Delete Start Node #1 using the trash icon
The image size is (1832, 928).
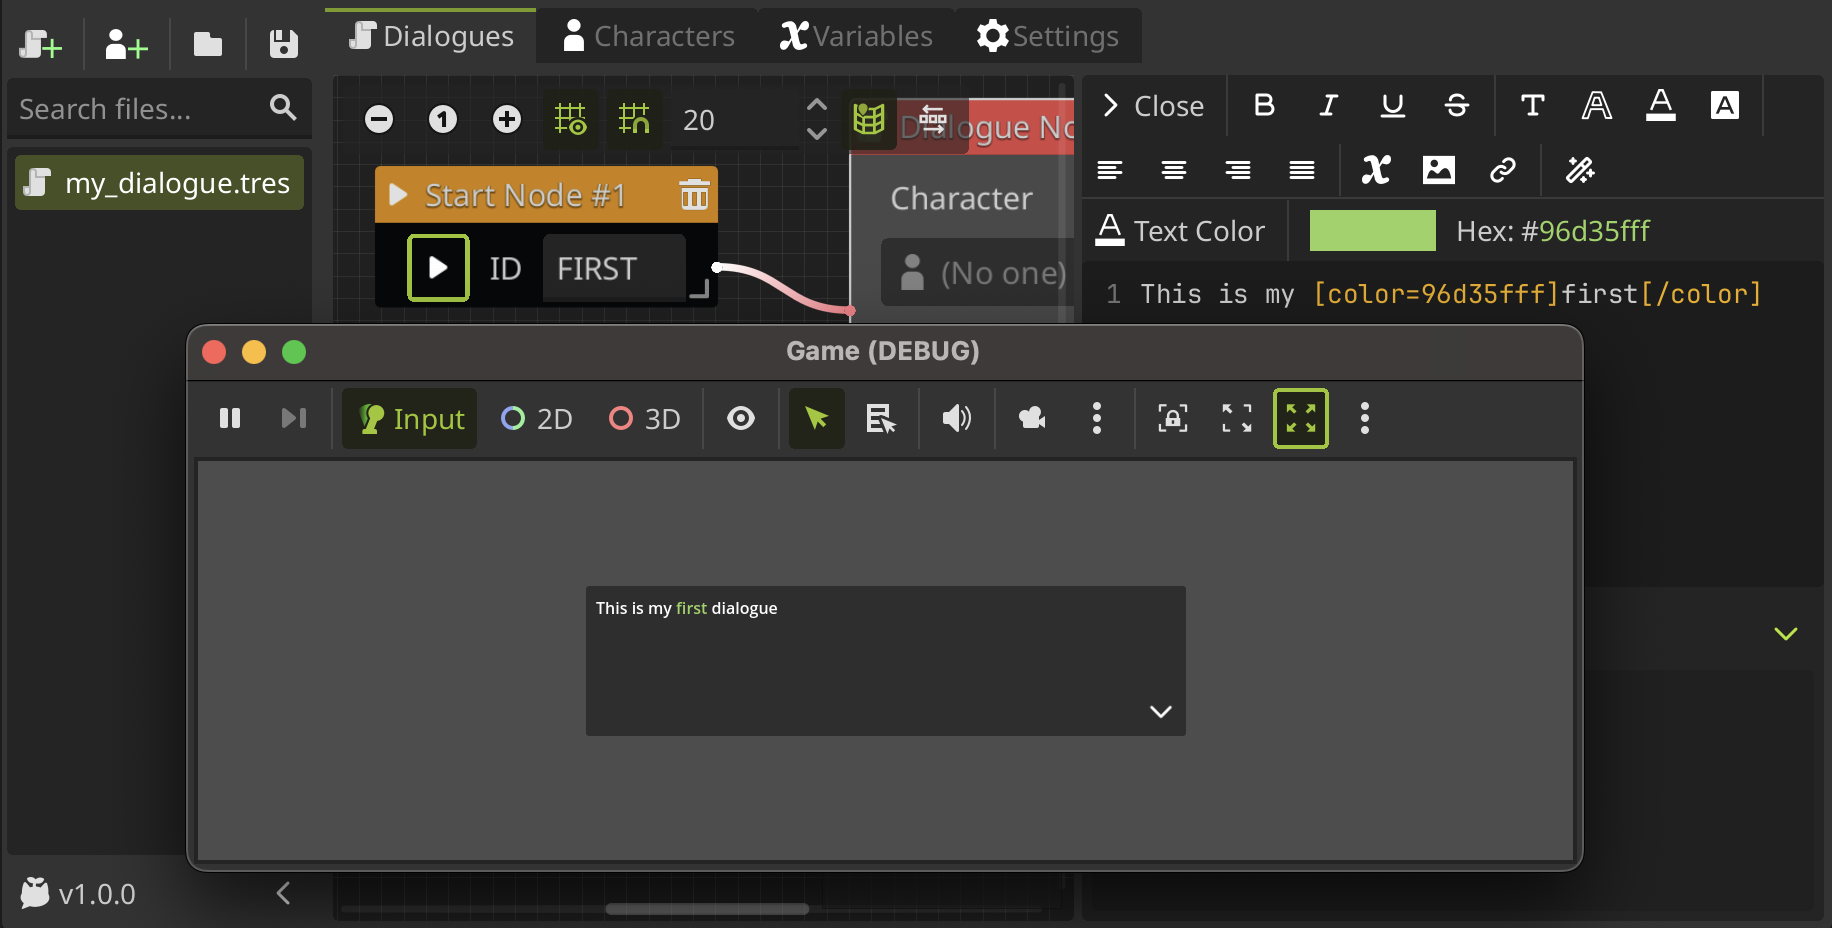pyautogui.click(x=695, y=195)
